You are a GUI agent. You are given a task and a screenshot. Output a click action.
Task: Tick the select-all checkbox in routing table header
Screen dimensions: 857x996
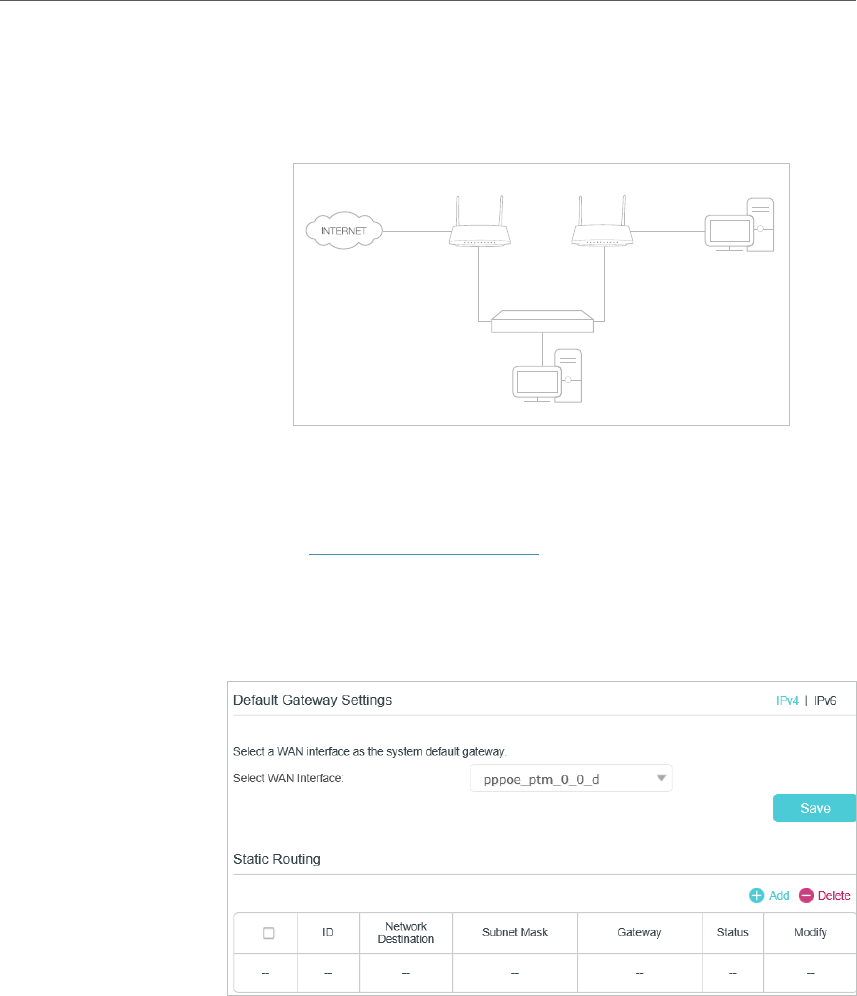[x=269, y=932]
